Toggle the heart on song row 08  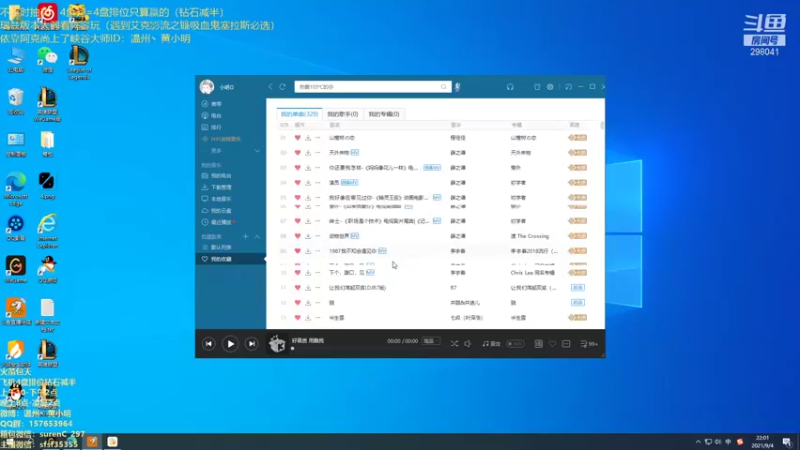(x=297, y=236)
